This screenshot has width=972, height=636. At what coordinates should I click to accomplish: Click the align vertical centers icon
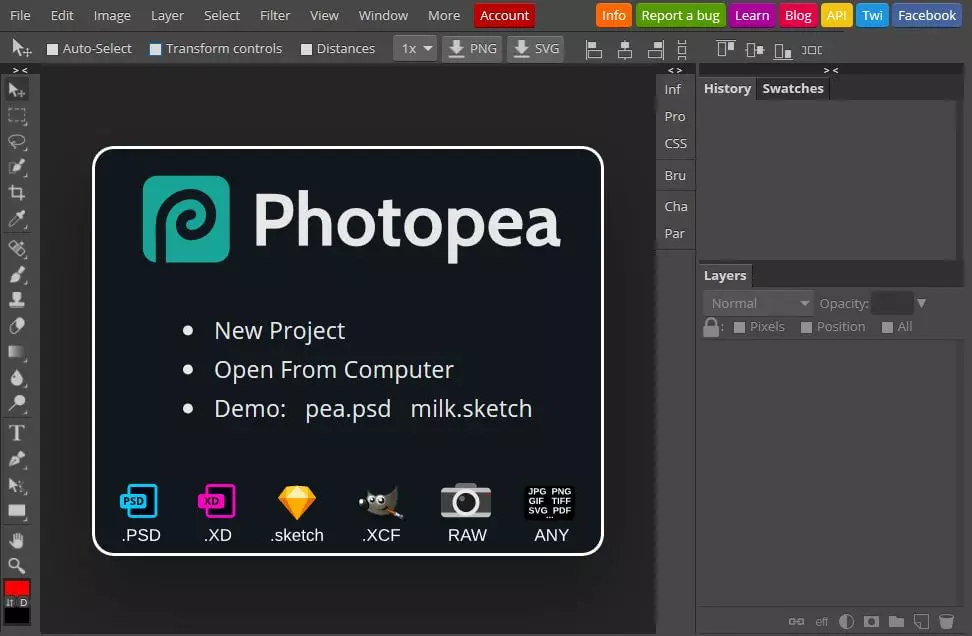[x=754, y=50]
